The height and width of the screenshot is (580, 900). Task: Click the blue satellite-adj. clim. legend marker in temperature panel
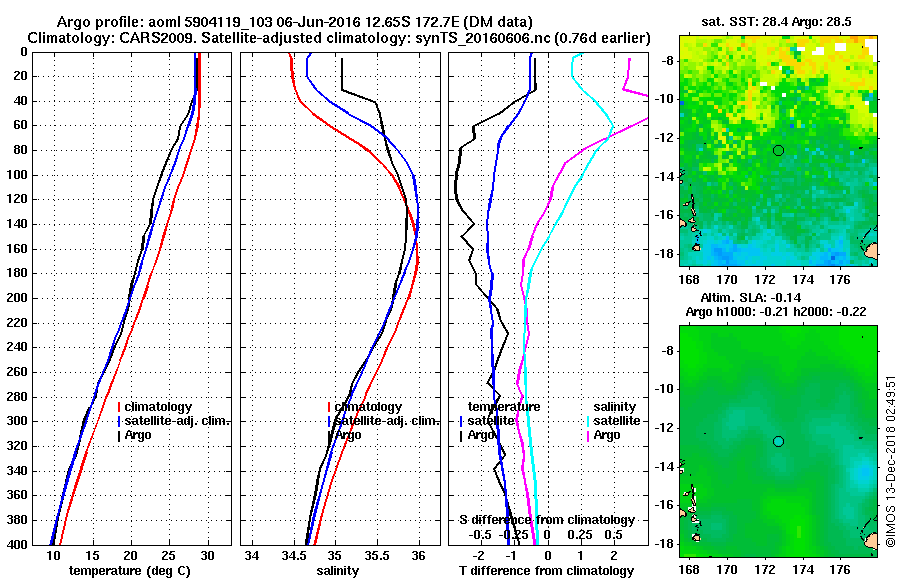(119, 422)
